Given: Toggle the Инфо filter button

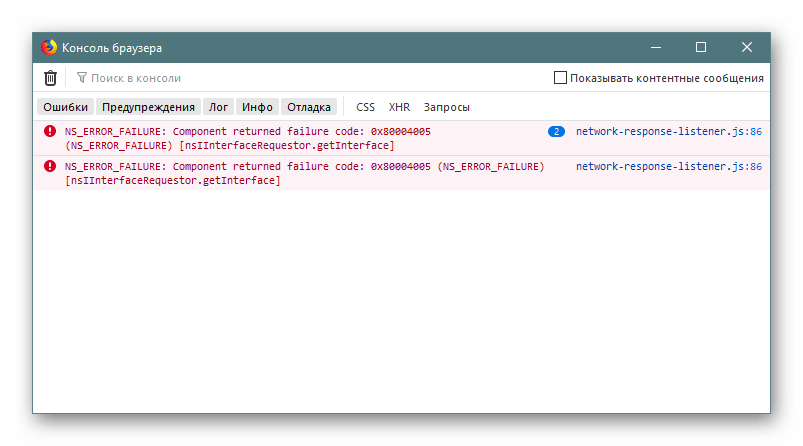Looking at the screenshot, I should tap(257, 107).
